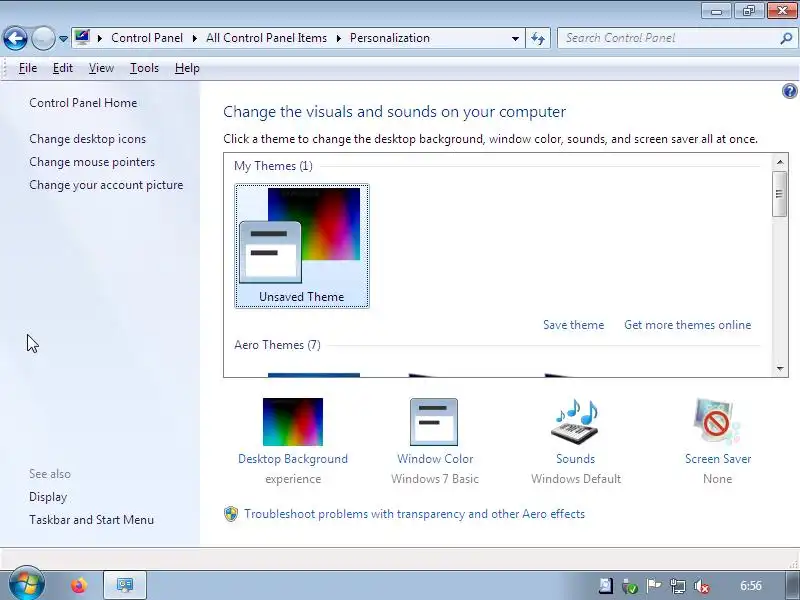Open the View menu
This screenshot has height=600, width=800.
tap(101, 68)
